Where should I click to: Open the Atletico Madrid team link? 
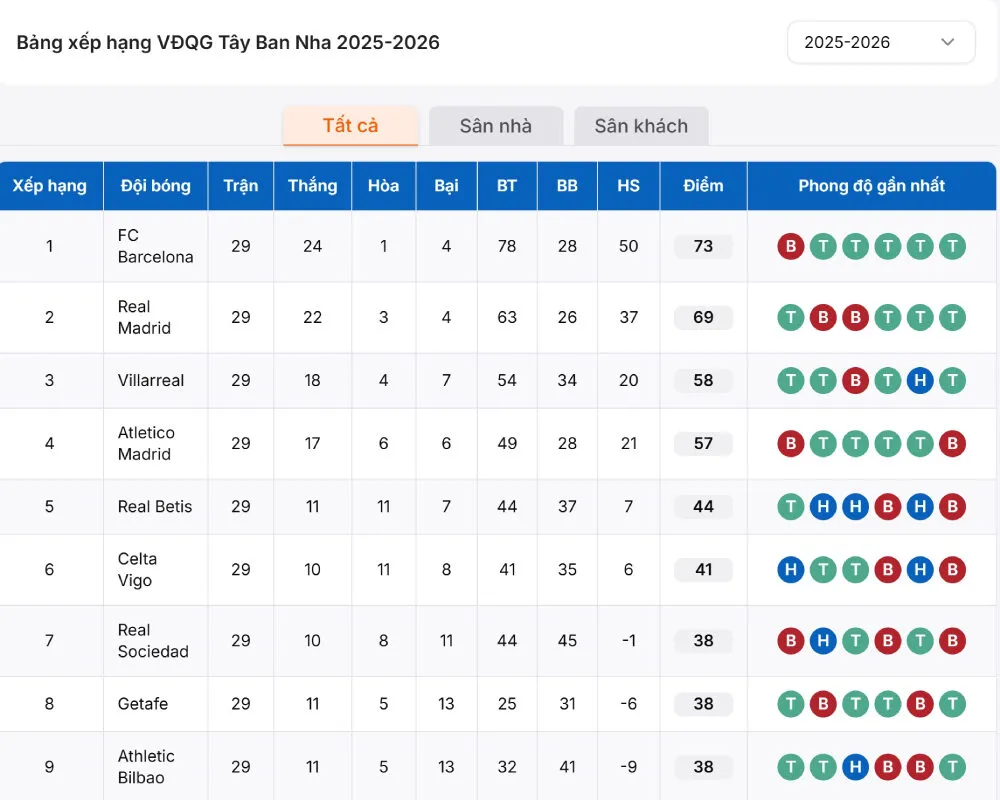(x=146, y=443)
